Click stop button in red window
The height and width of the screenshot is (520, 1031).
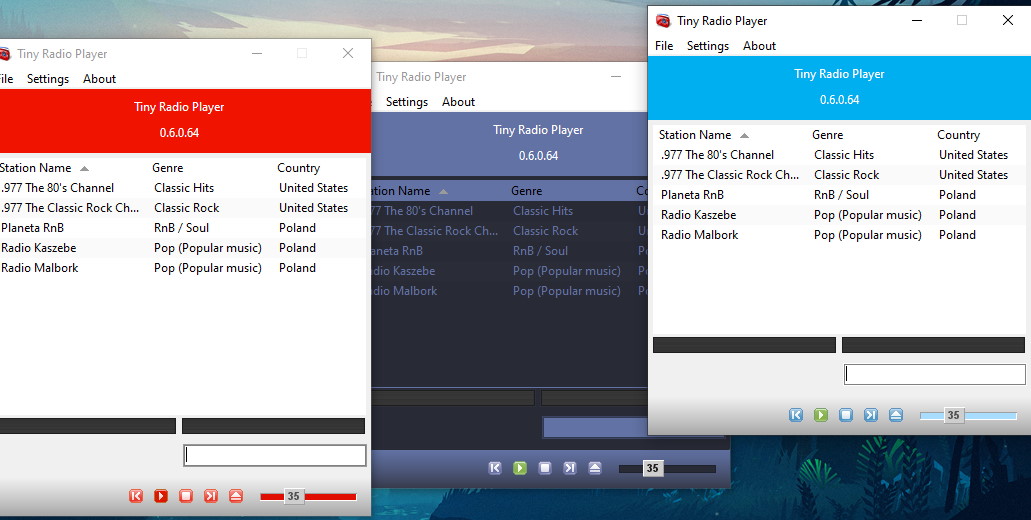click(186, 496)
